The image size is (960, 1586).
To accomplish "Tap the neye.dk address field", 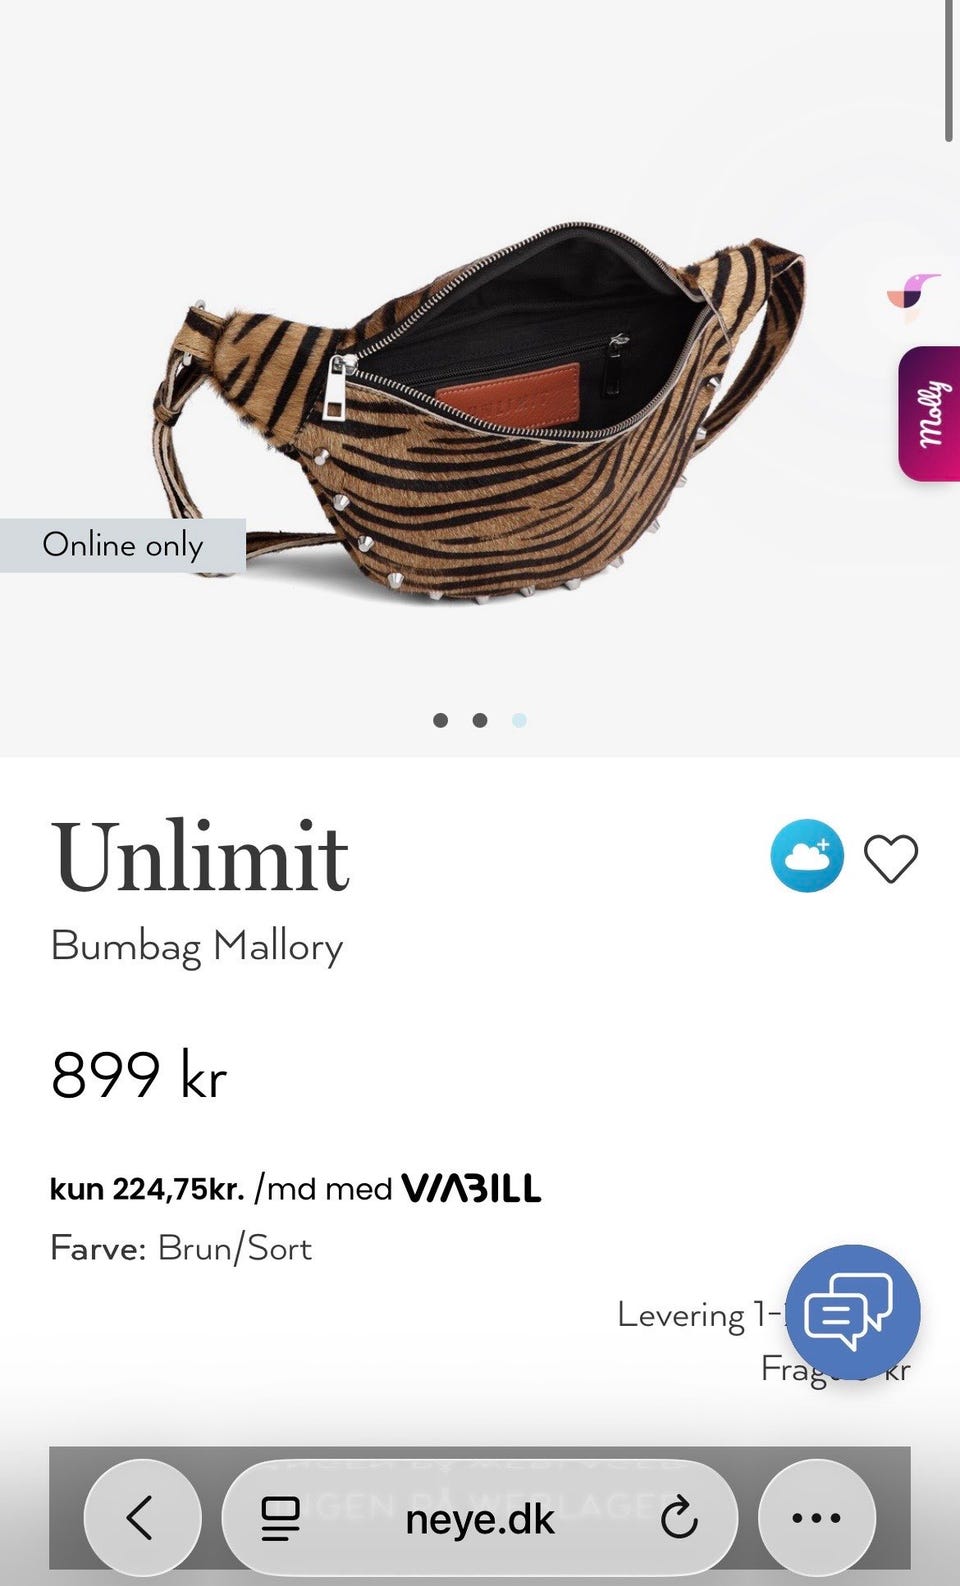I will coord(480,1517).
